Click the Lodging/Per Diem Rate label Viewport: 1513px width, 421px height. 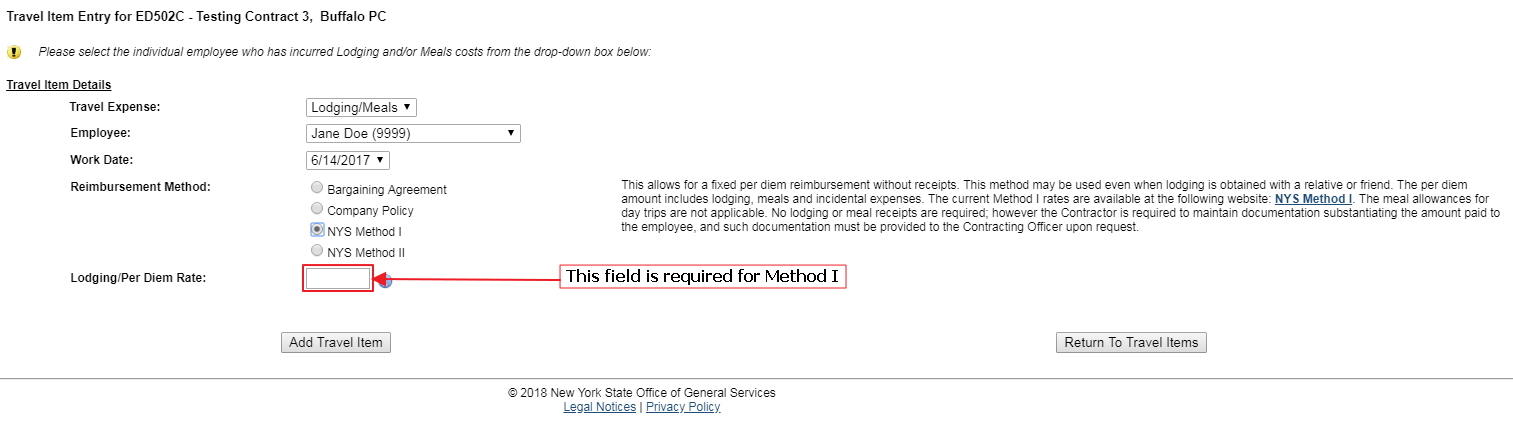[138, 278]
